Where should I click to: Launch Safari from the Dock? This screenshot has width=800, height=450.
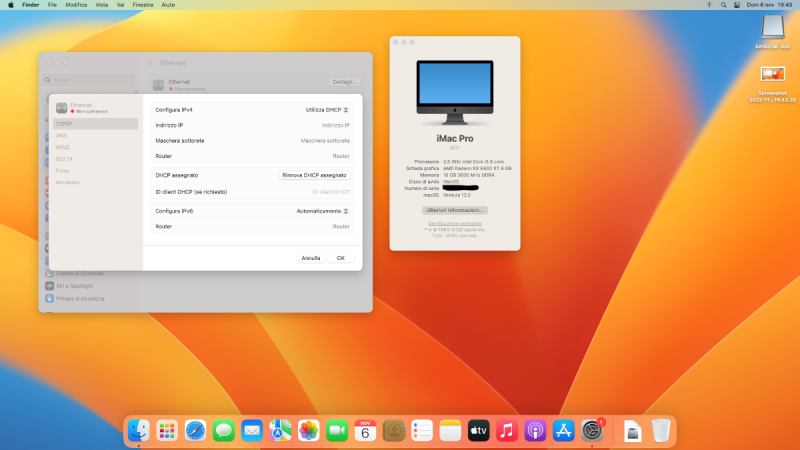pos(195,431)
